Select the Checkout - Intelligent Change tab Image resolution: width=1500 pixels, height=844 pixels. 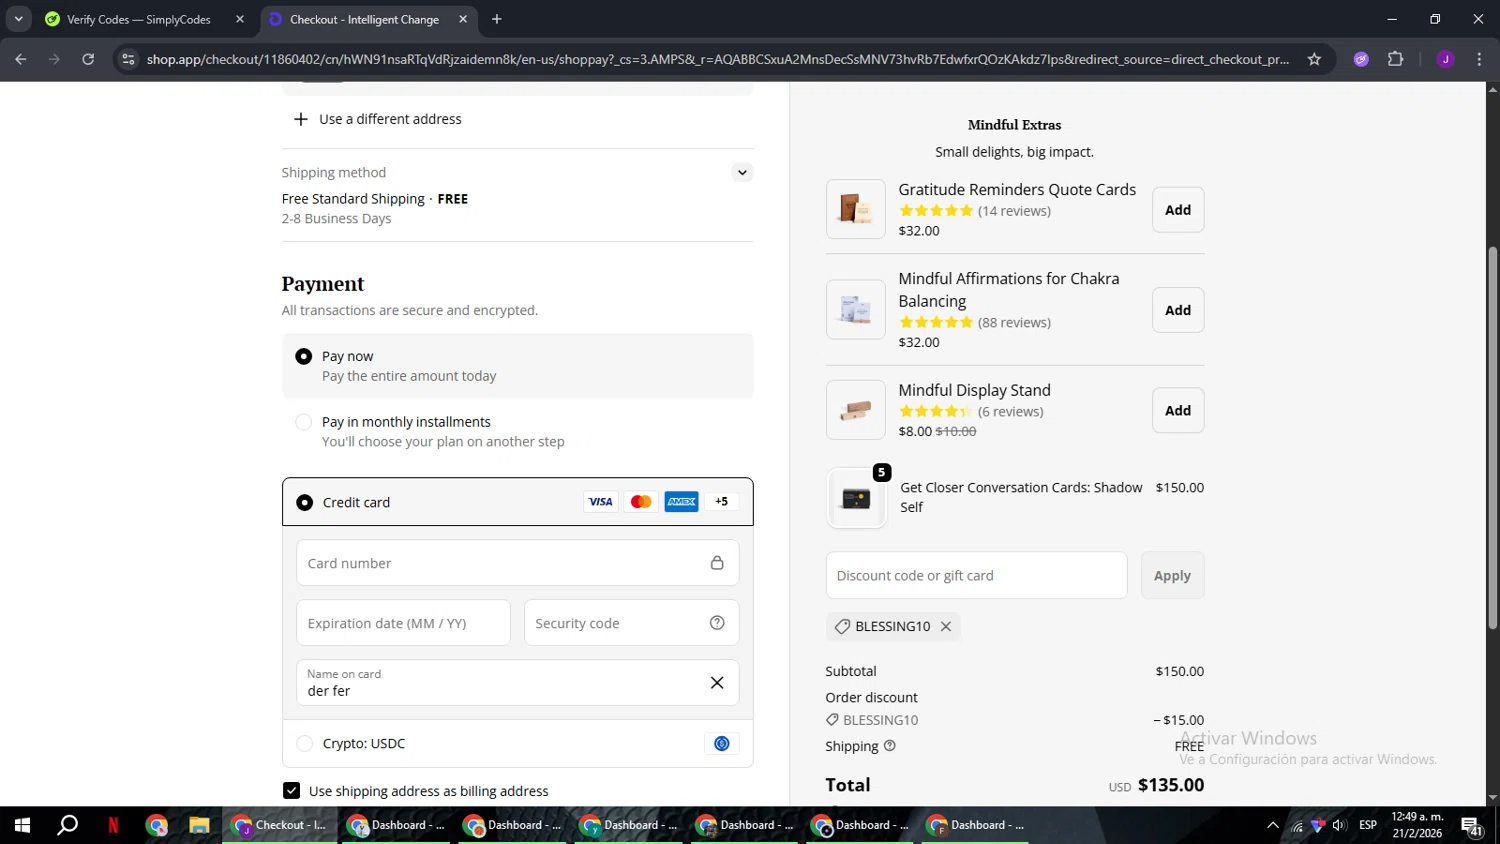coord(364,19)
